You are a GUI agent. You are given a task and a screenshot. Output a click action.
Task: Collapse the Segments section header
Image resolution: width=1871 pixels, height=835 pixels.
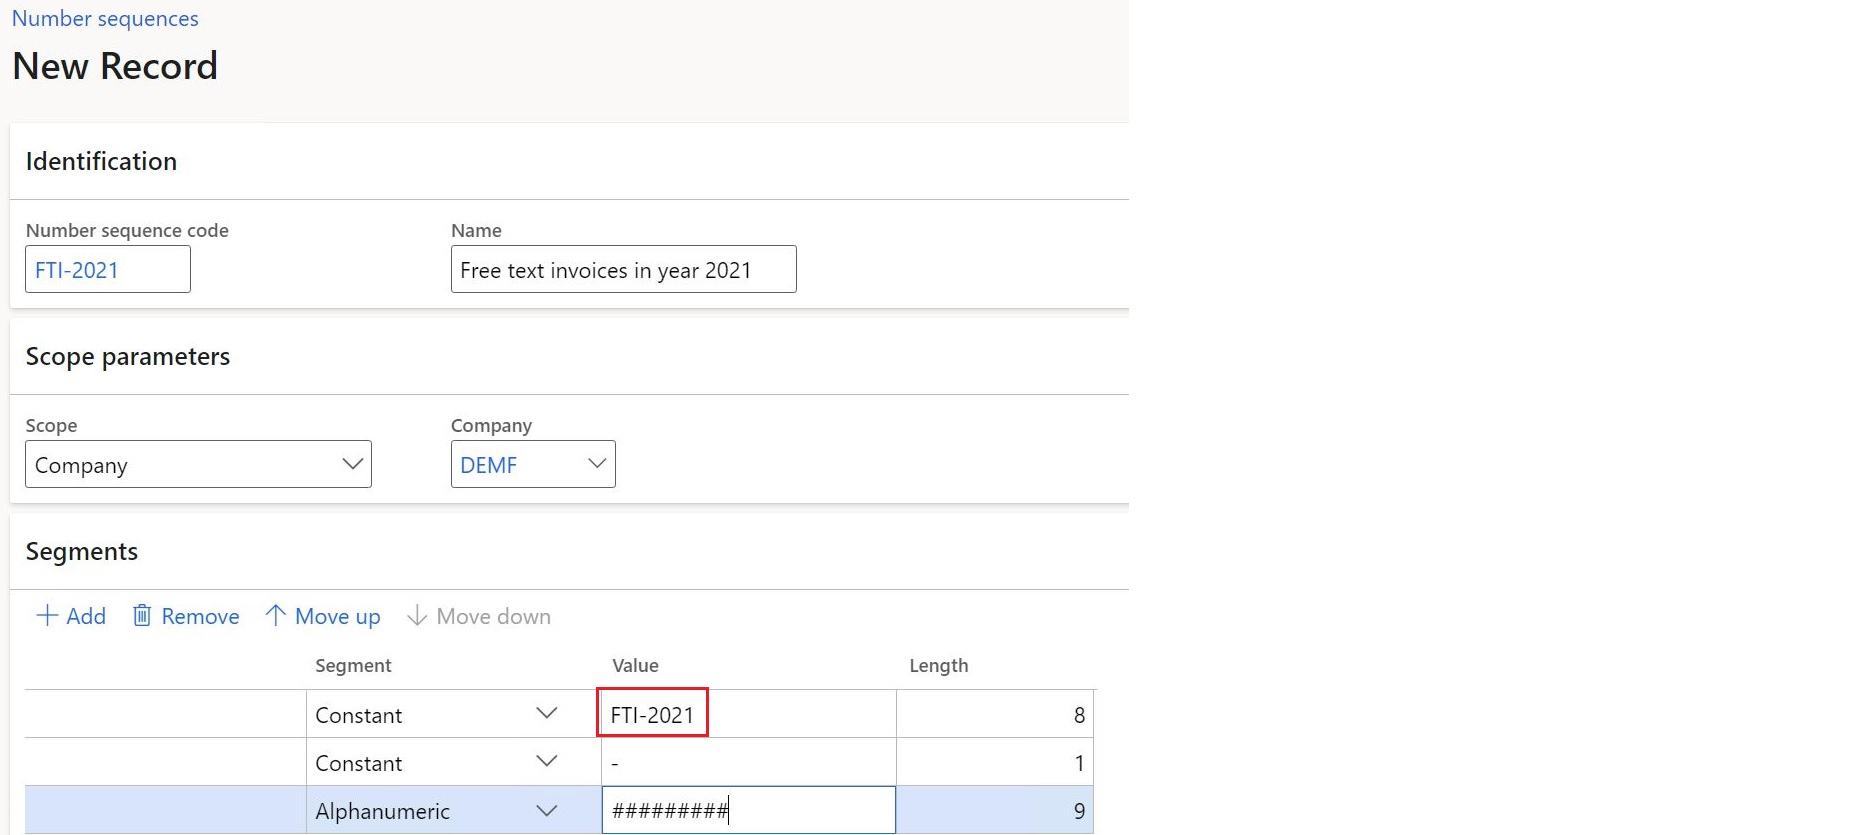(x=569, y=552)
